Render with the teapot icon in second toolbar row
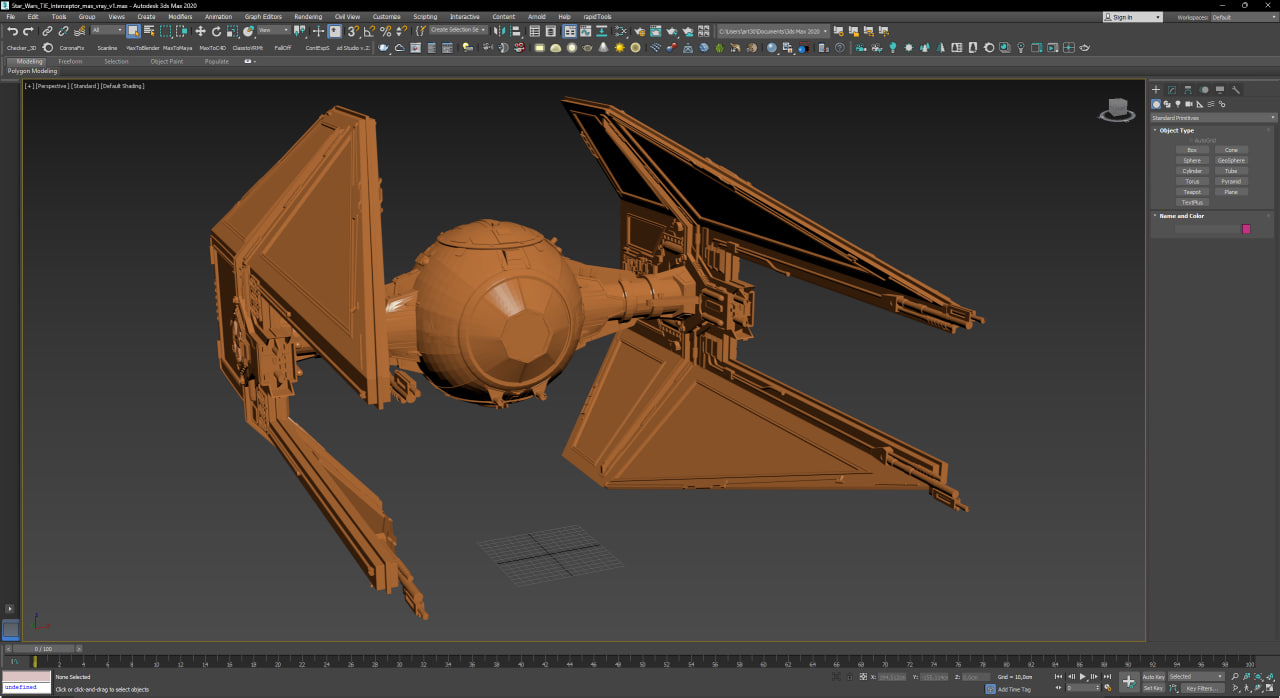The width and height of the screenshot is (1280, 698). (x=383, y=47)
